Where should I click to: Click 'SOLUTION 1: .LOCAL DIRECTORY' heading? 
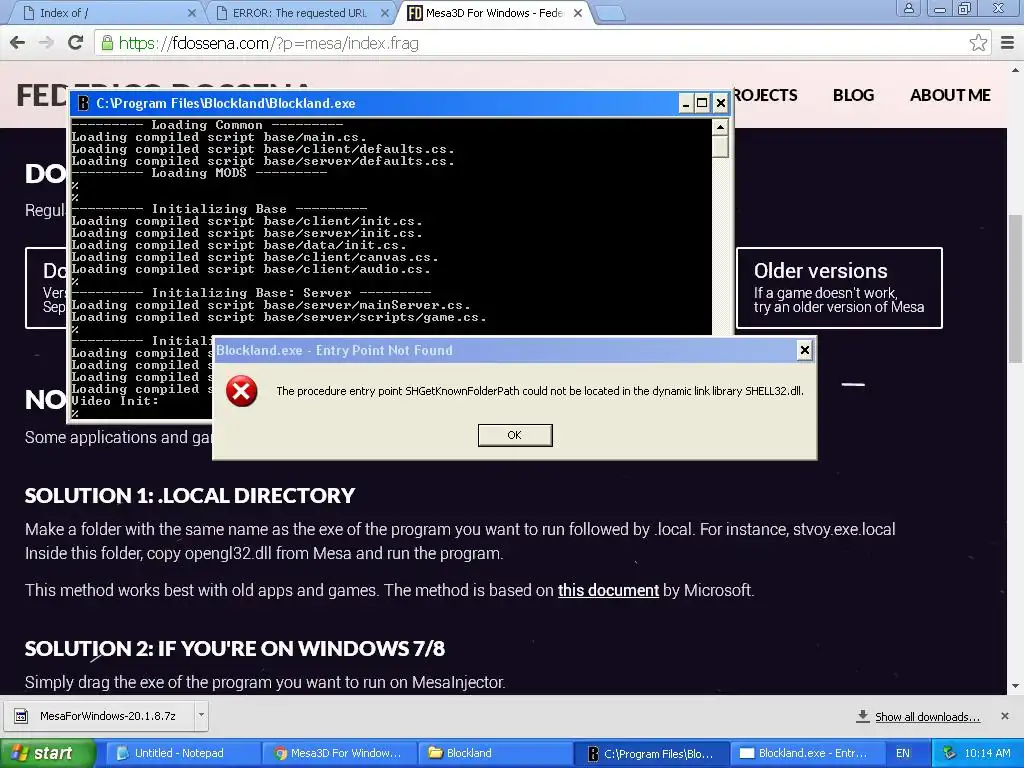click(189, 496)
